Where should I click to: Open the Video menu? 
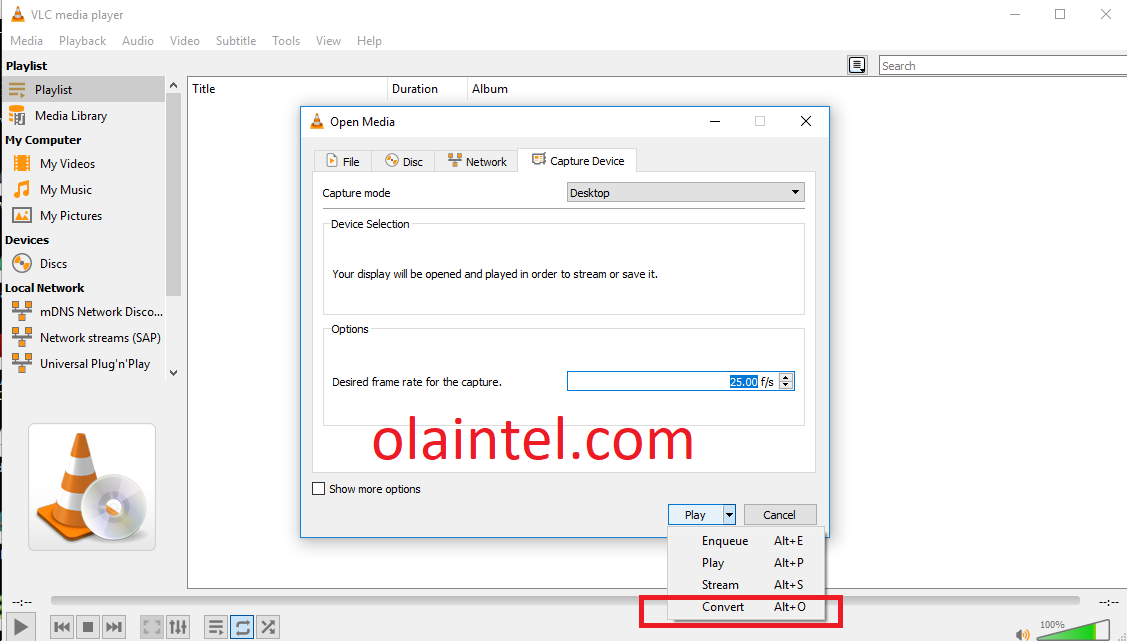tap(185, 41)
